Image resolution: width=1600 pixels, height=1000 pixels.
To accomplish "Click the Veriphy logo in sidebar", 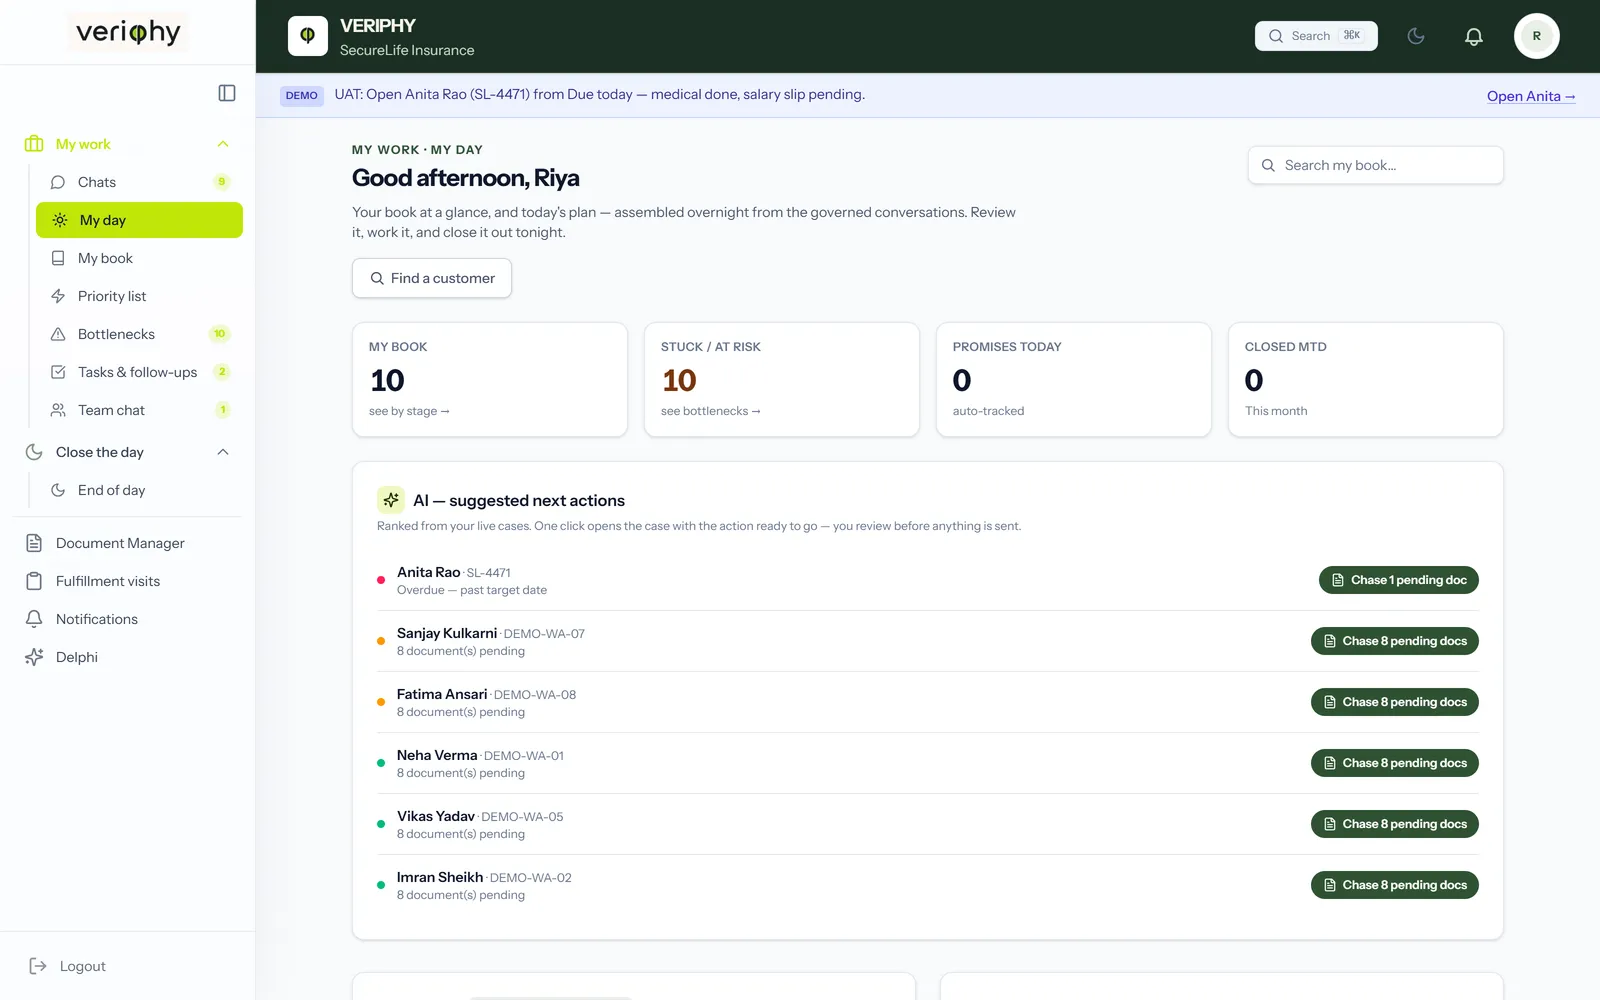I will point(128,33).
